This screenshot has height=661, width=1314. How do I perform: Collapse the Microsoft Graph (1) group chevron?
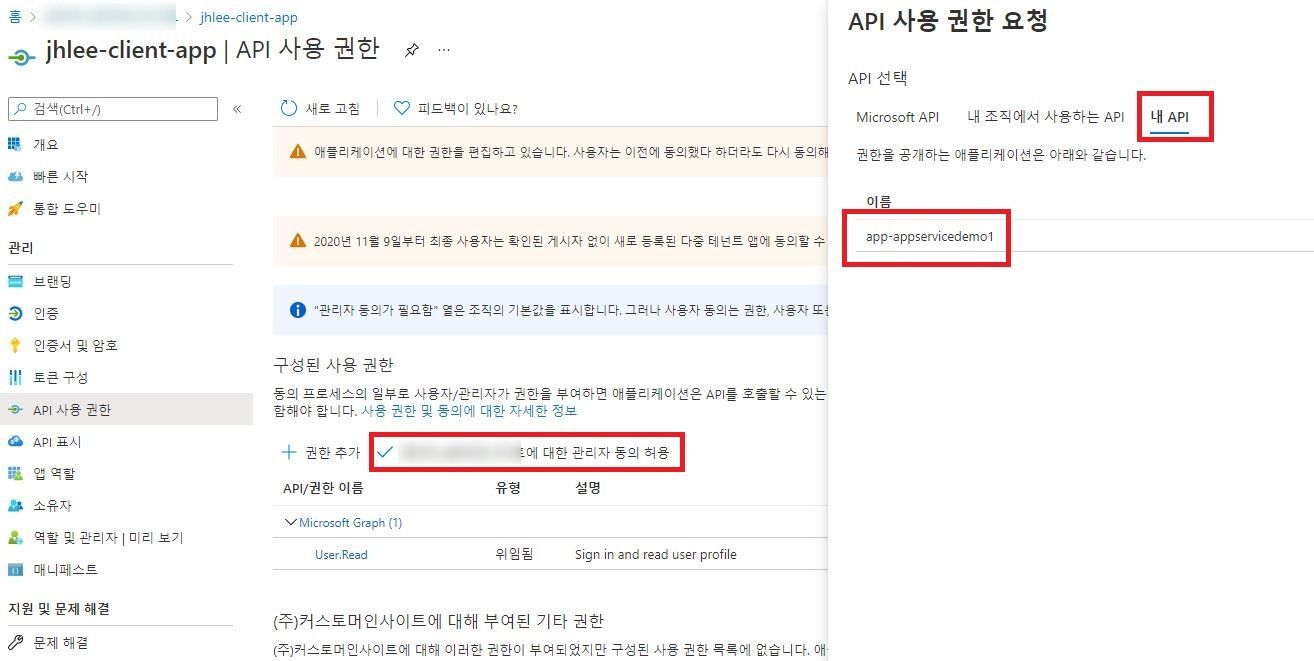[x=291, y=522]
